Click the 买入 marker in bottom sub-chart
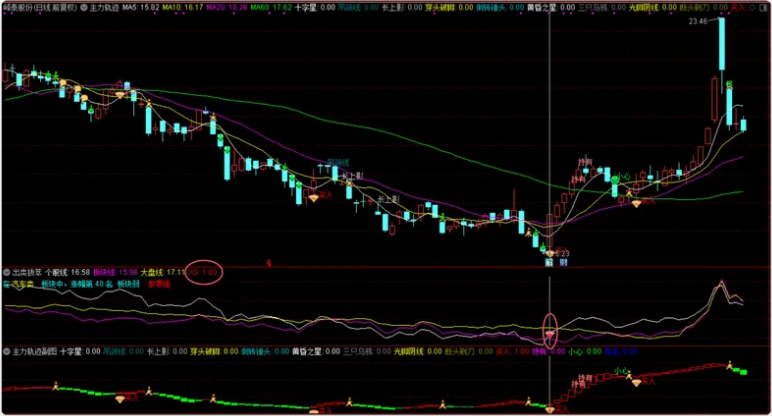 649,381
